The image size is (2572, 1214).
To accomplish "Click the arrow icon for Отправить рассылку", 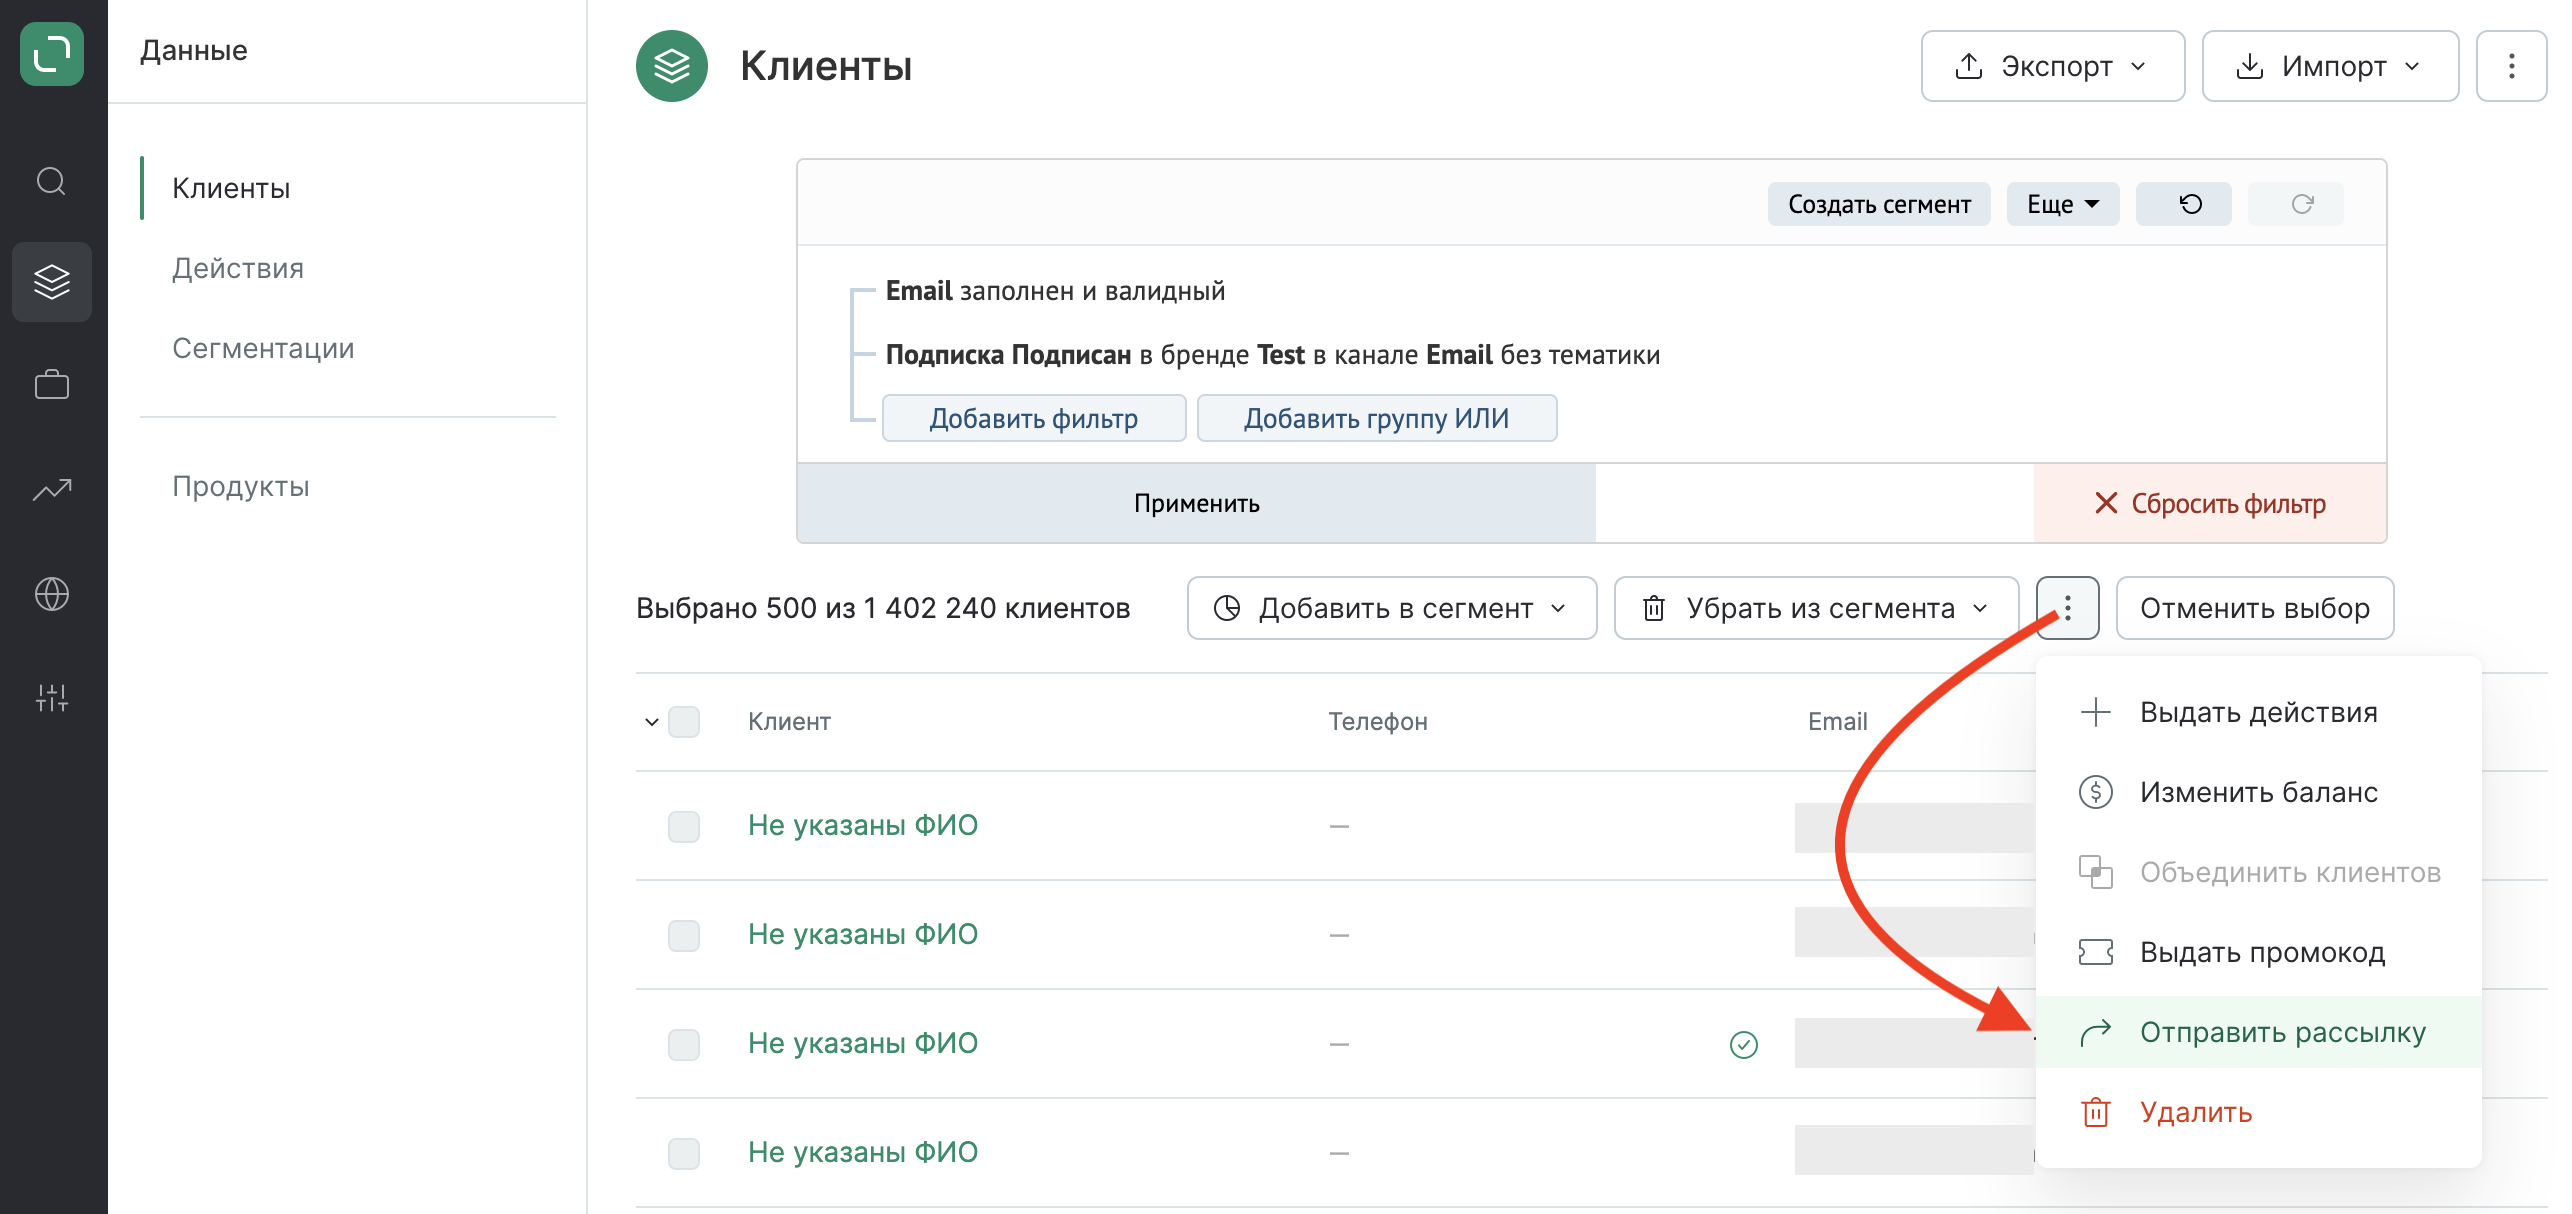I will [x=2096, y=1032].
